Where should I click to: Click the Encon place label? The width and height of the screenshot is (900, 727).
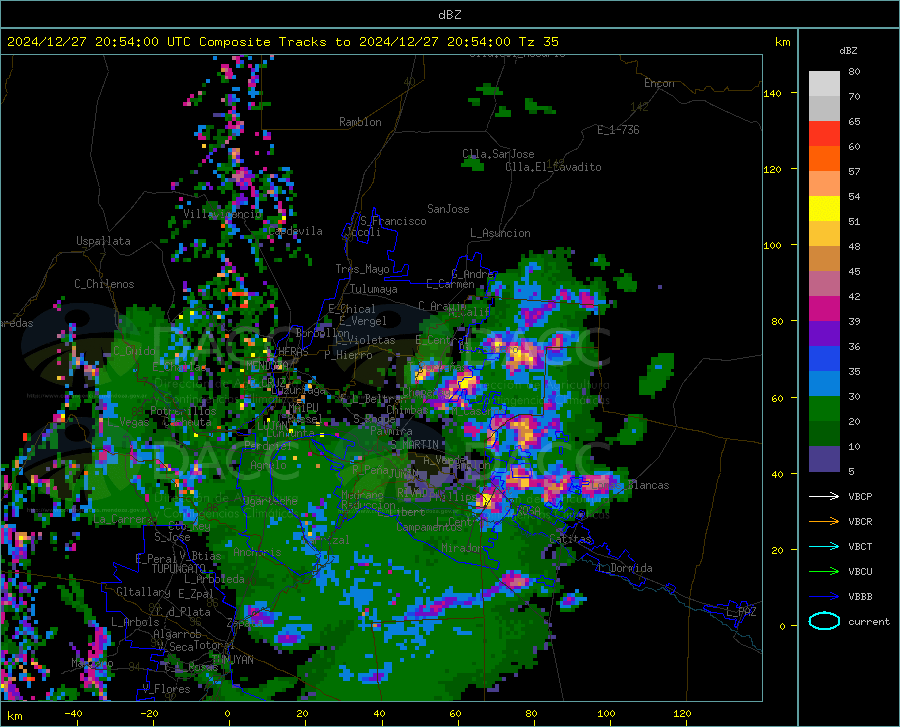(x=659, y=83)
